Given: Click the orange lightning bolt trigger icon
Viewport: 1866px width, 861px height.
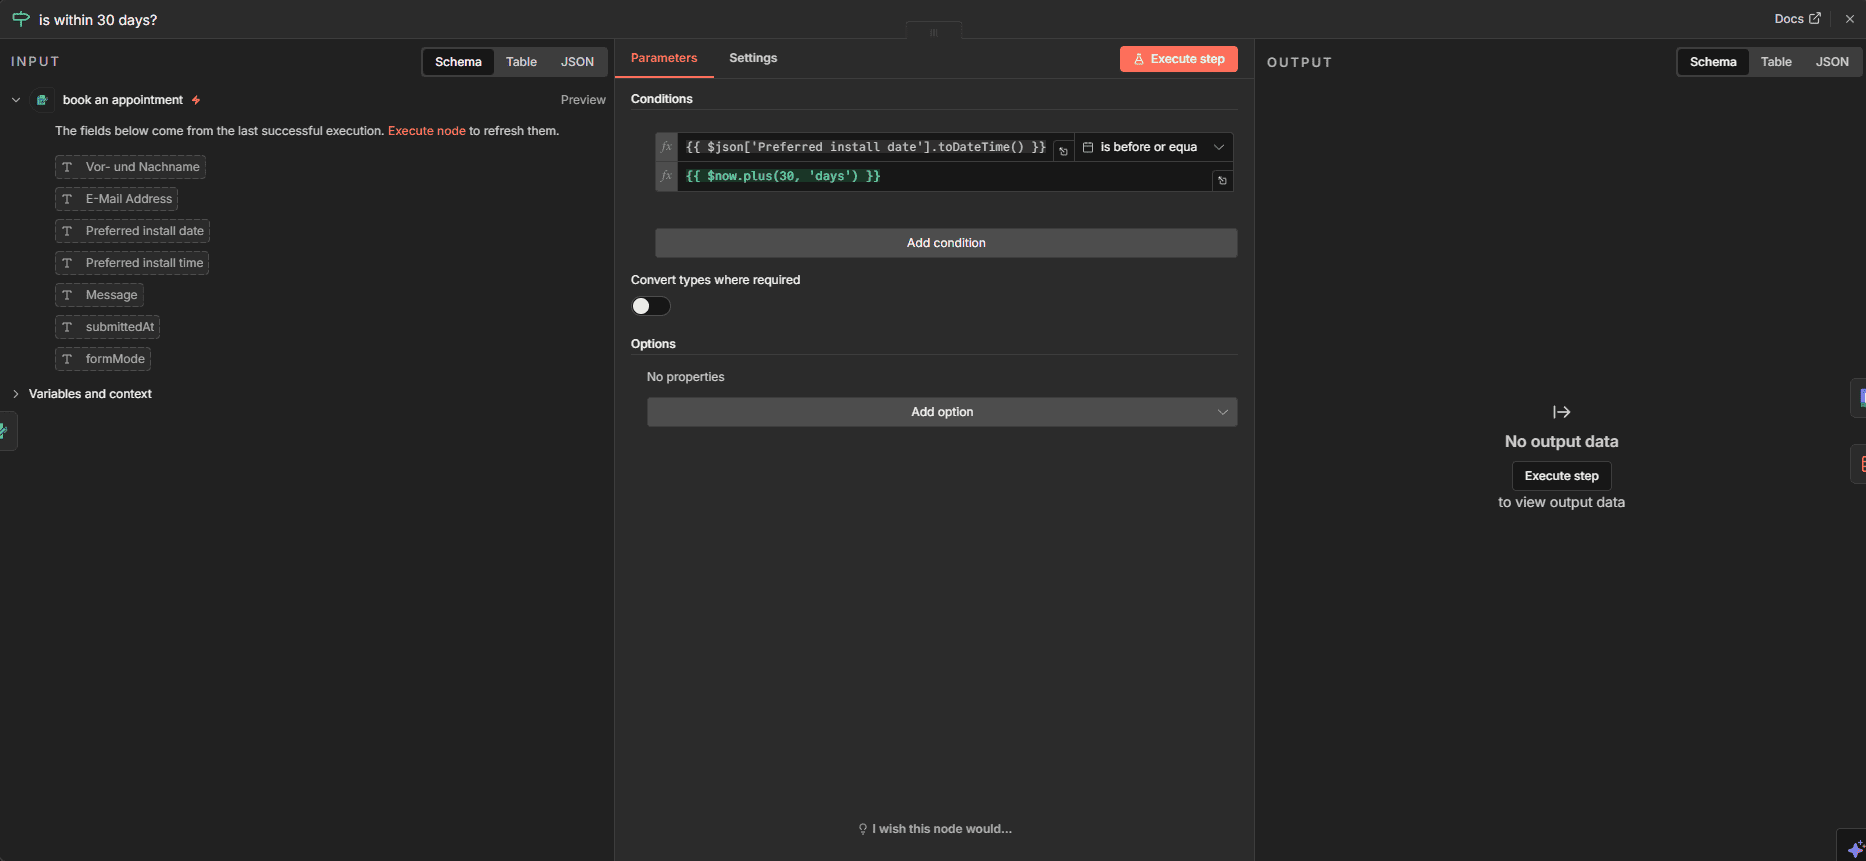Looking at the screenshot, I should point(196,100).
